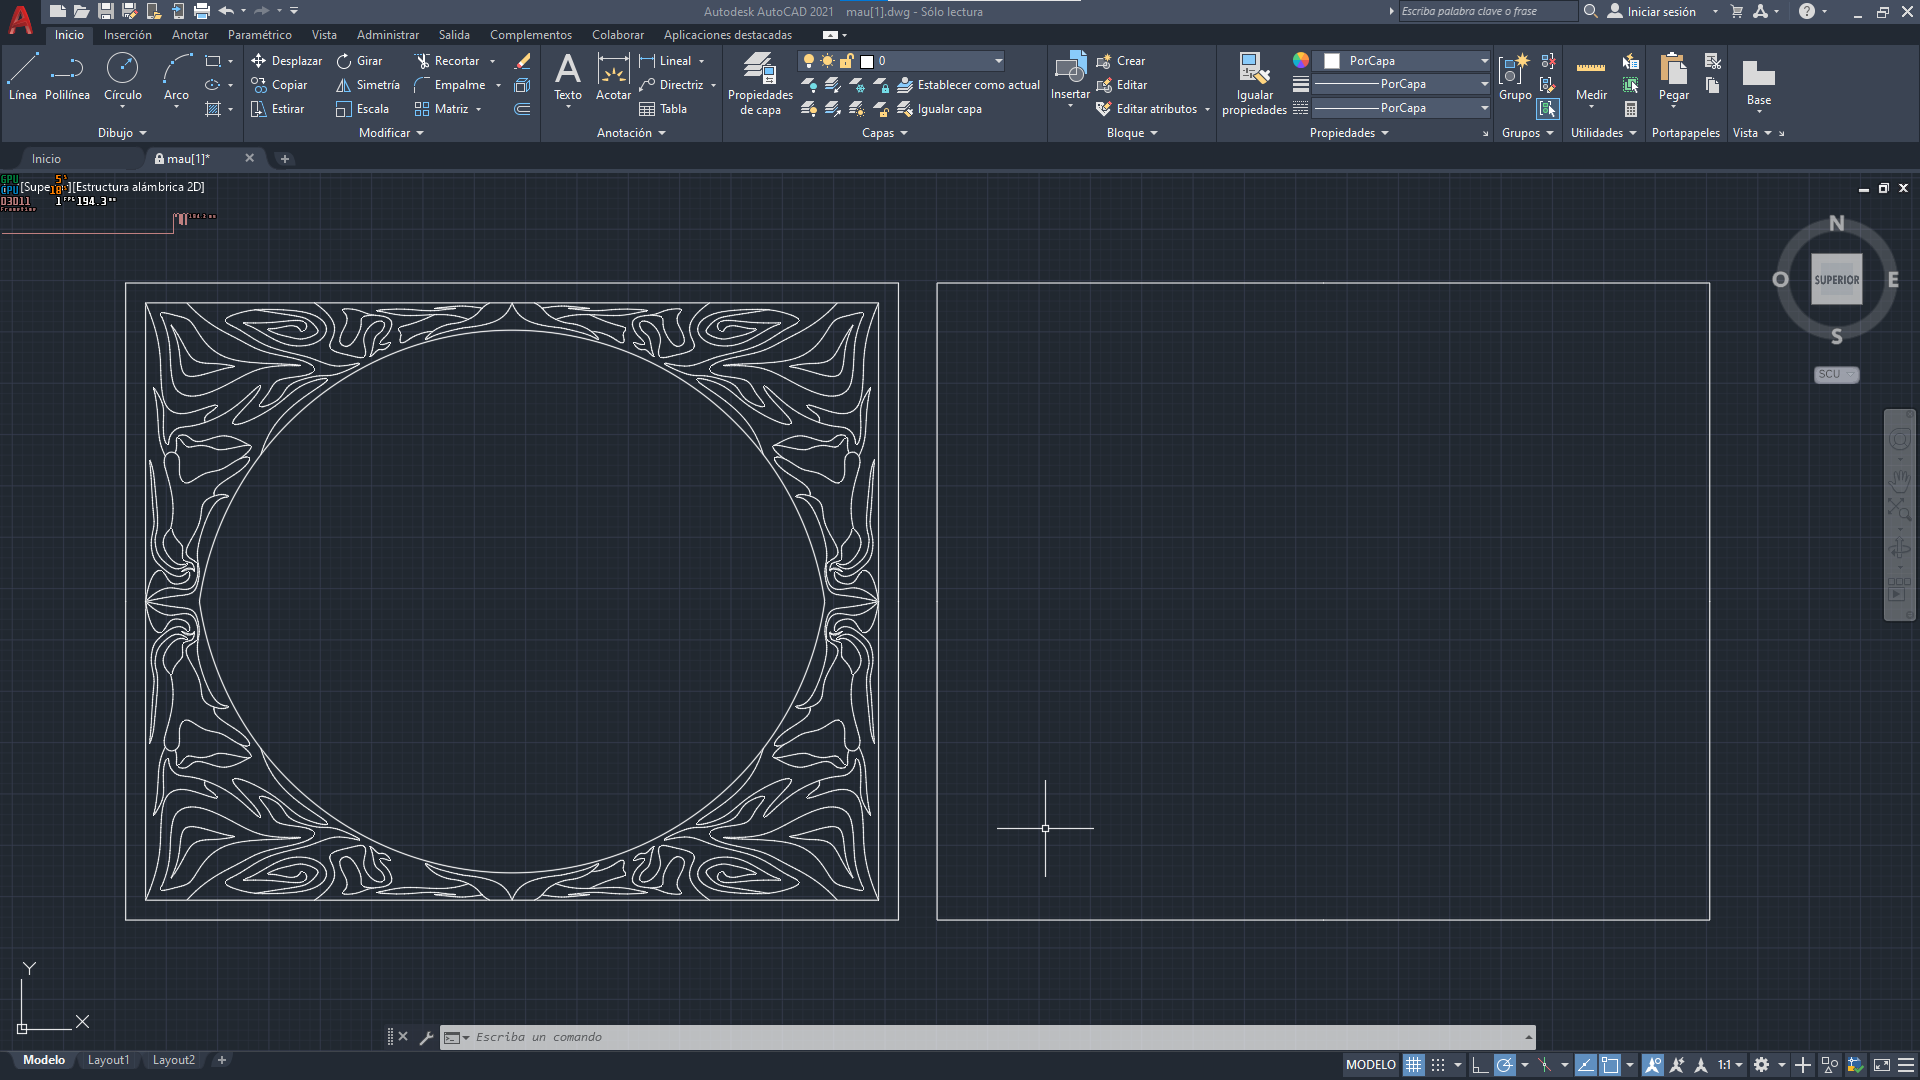This screenshot has width=1920, height=1080.
Task: Toggle ortho mode in status bar
Action: (1480, 1065)
